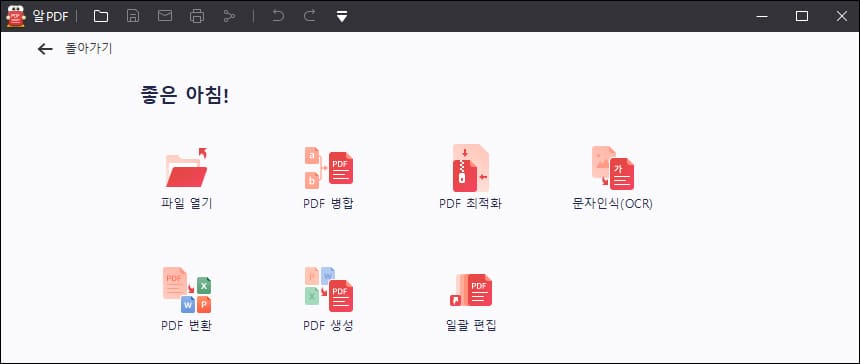Click the 문자인식(OCR) icon

point(613,167)
